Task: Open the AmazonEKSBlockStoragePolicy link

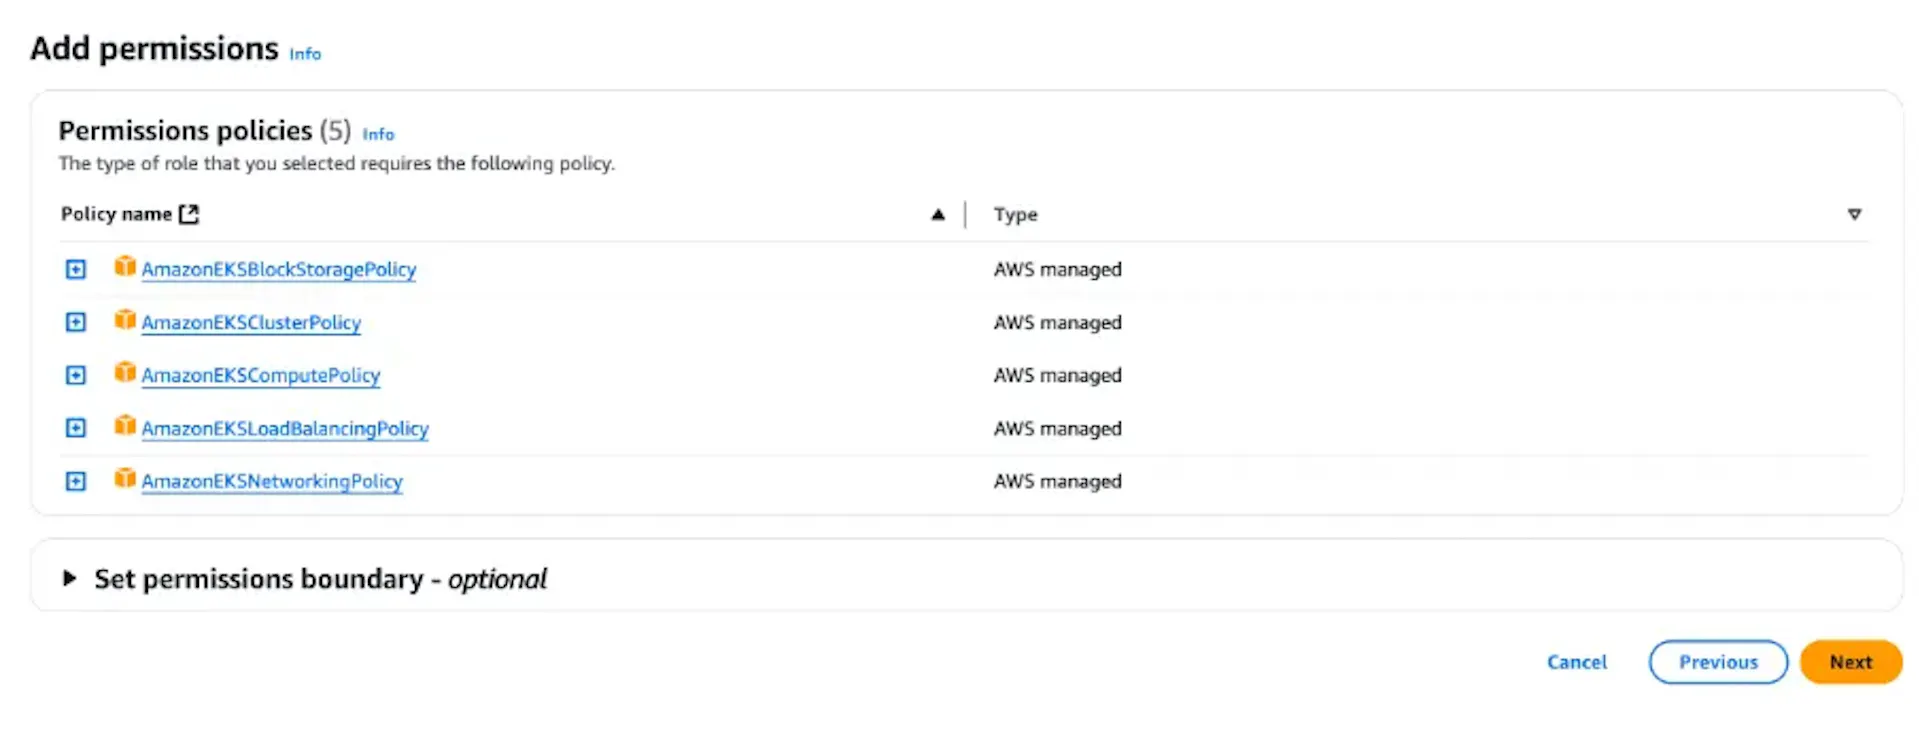Action: [x=279, y=269]
